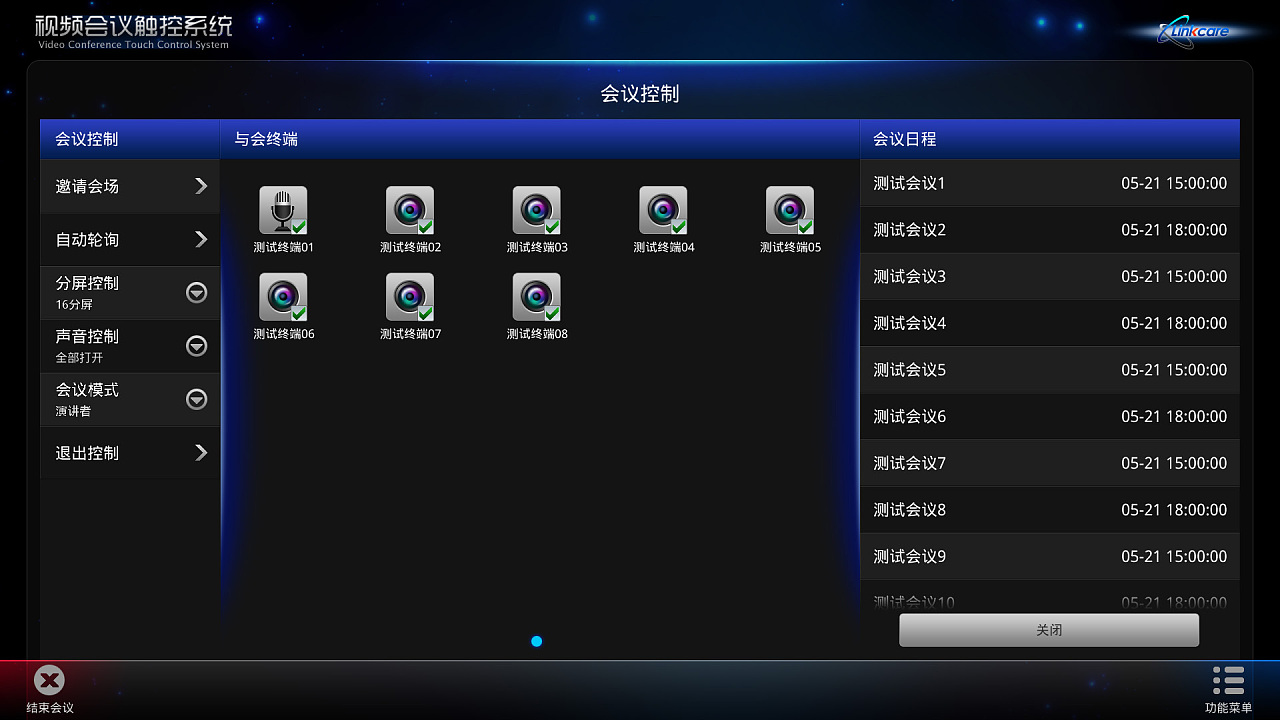Screen dimensions: 1280x720
Task: Click 测试会议2 time 05-21 18:00:00
Action: pyautogui.click(x=1174, y=230)
